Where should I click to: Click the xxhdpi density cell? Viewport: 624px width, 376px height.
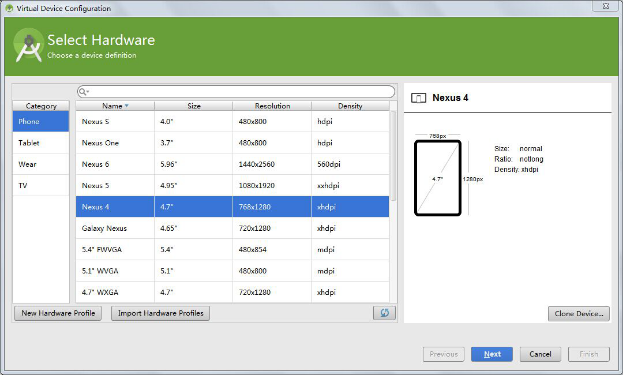pos(350,185)
